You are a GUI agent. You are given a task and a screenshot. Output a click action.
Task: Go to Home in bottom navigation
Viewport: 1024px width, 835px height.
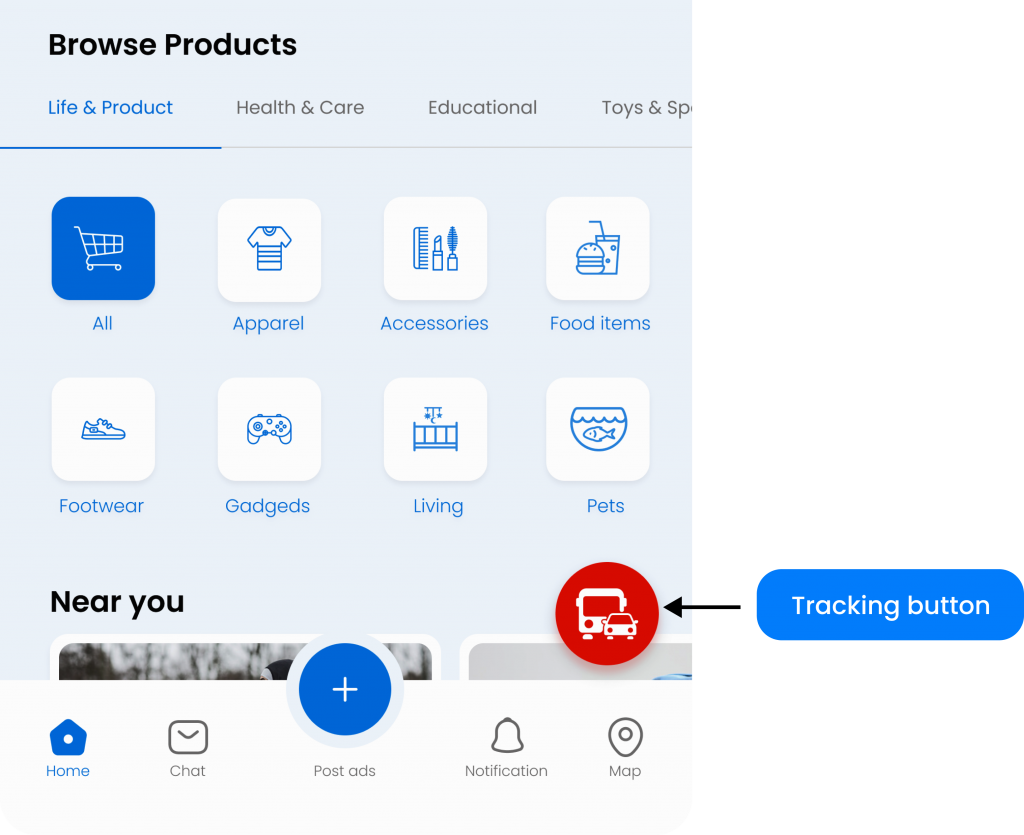coord(68,749)
